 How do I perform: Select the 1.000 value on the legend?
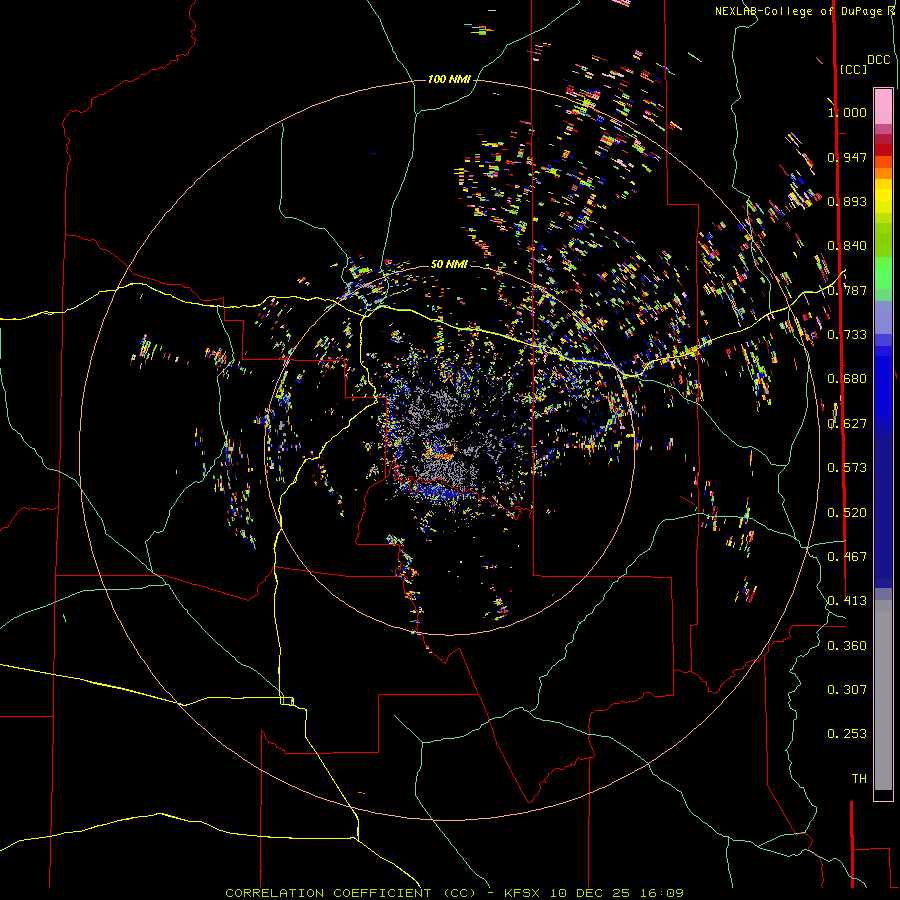[847, 112]
